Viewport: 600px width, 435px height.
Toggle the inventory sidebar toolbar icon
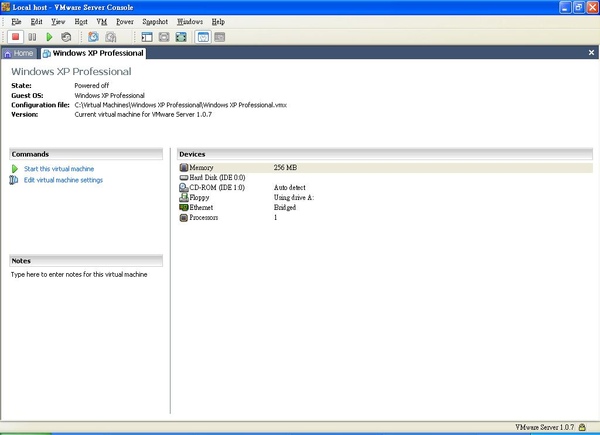[x=147, y=37]
